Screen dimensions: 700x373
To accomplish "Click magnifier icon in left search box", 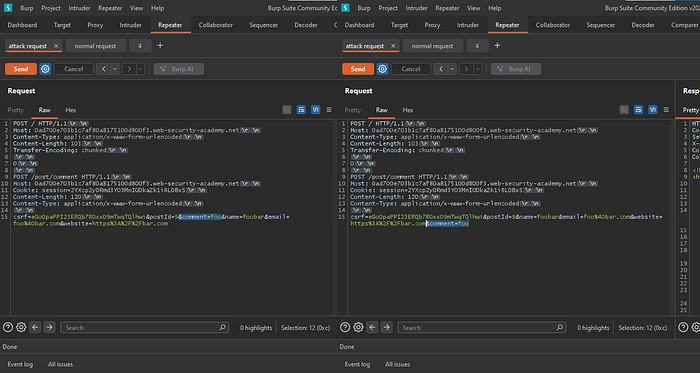I will (222, 327).
